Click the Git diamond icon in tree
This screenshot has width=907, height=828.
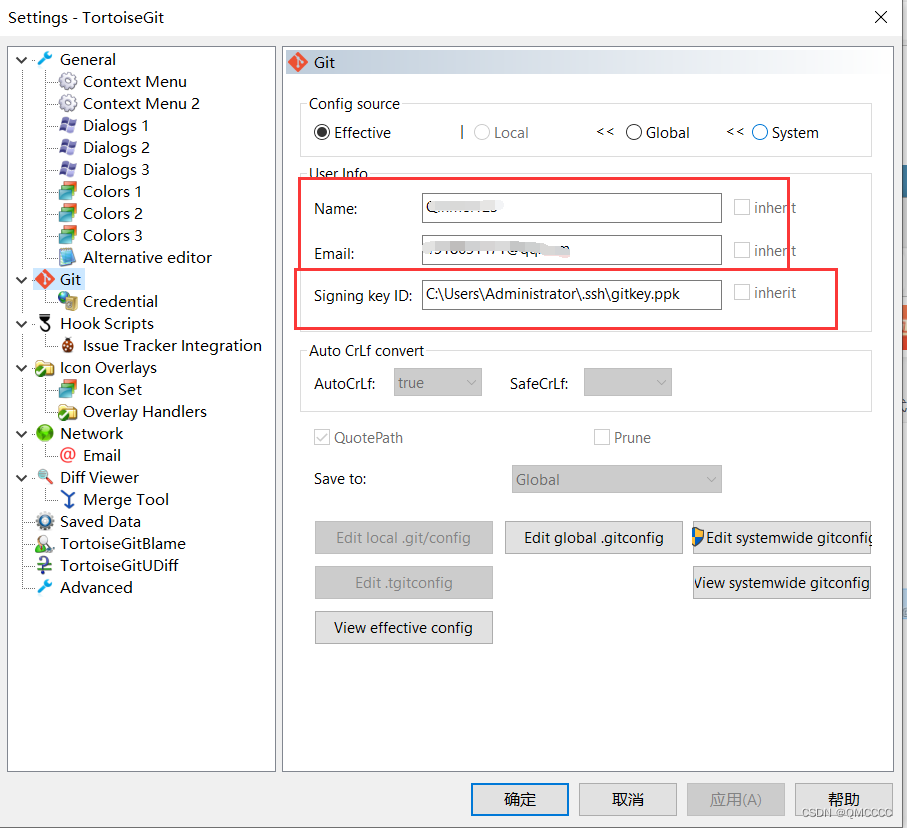[x=45, y=279]
